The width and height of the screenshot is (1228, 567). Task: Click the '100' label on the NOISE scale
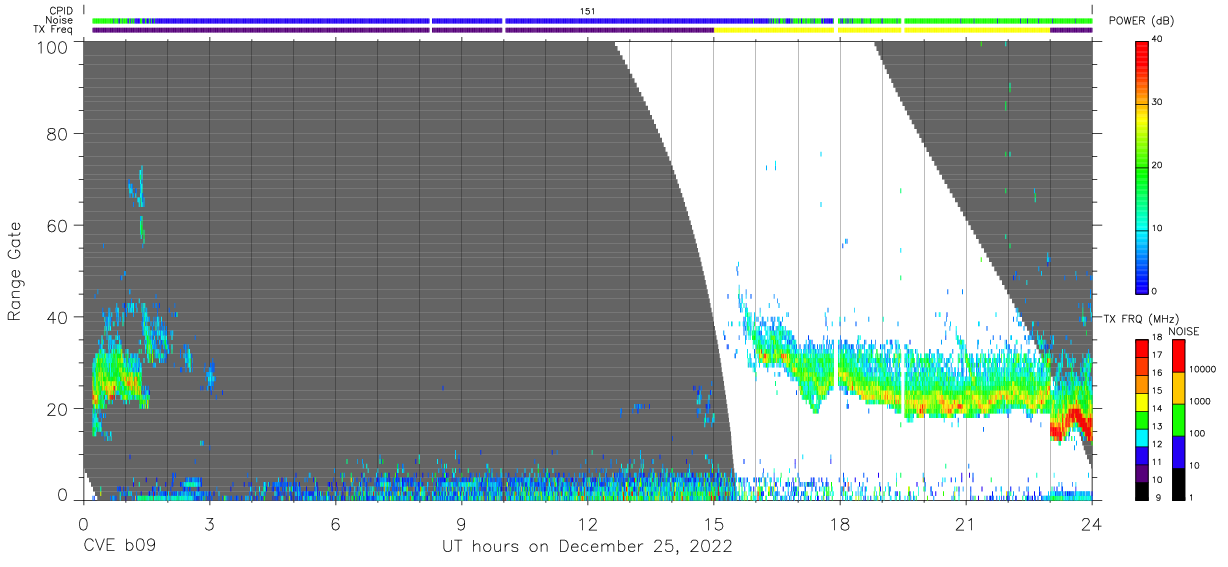point(1196,434)
